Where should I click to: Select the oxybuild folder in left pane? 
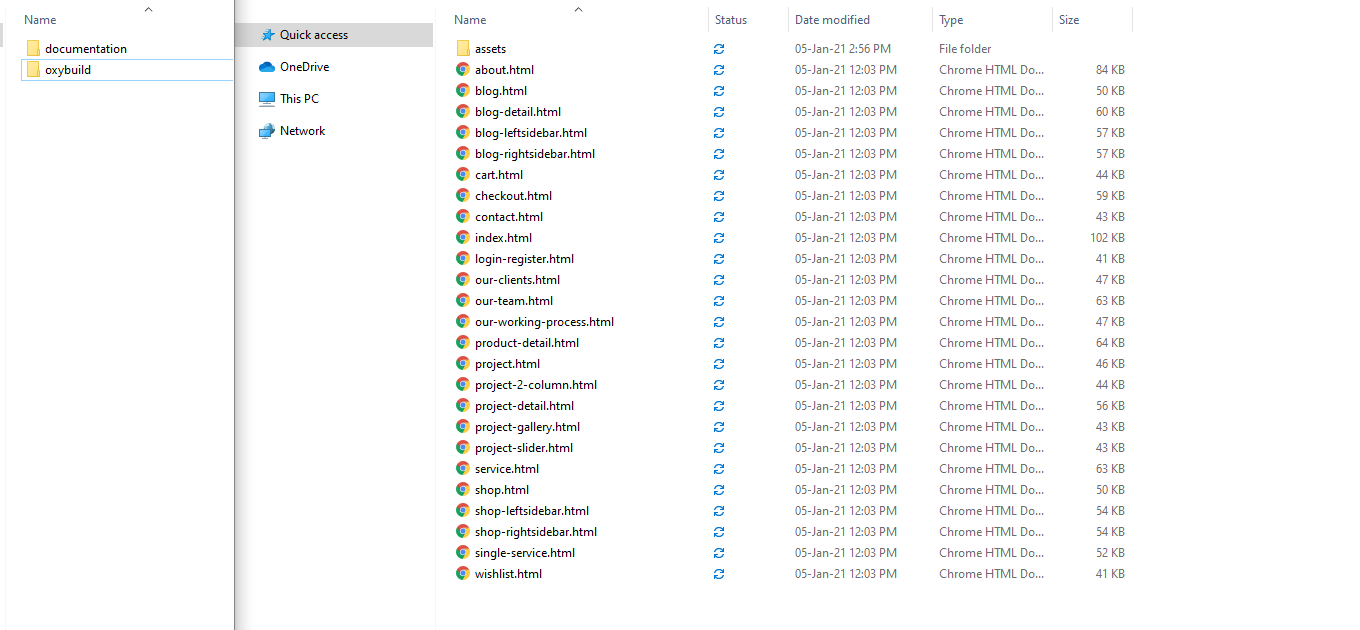68,70
